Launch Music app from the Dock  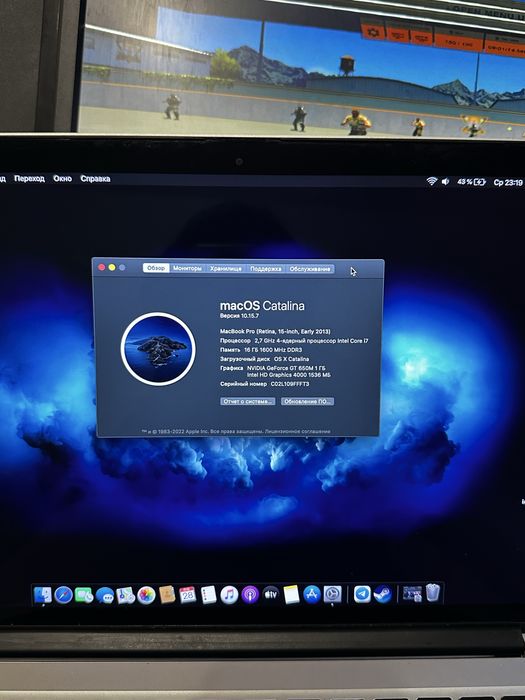click(229, 595)
